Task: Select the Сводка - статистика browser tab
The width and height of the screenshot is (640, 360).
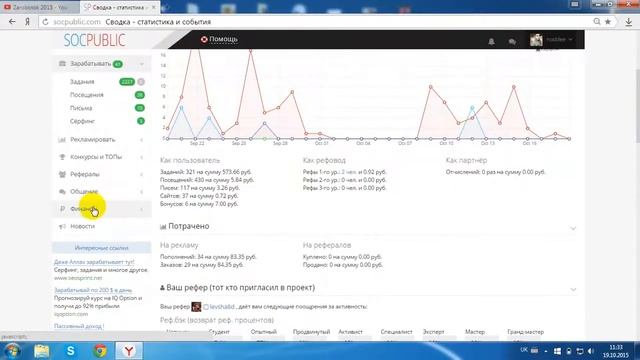Action: point(120,7)
